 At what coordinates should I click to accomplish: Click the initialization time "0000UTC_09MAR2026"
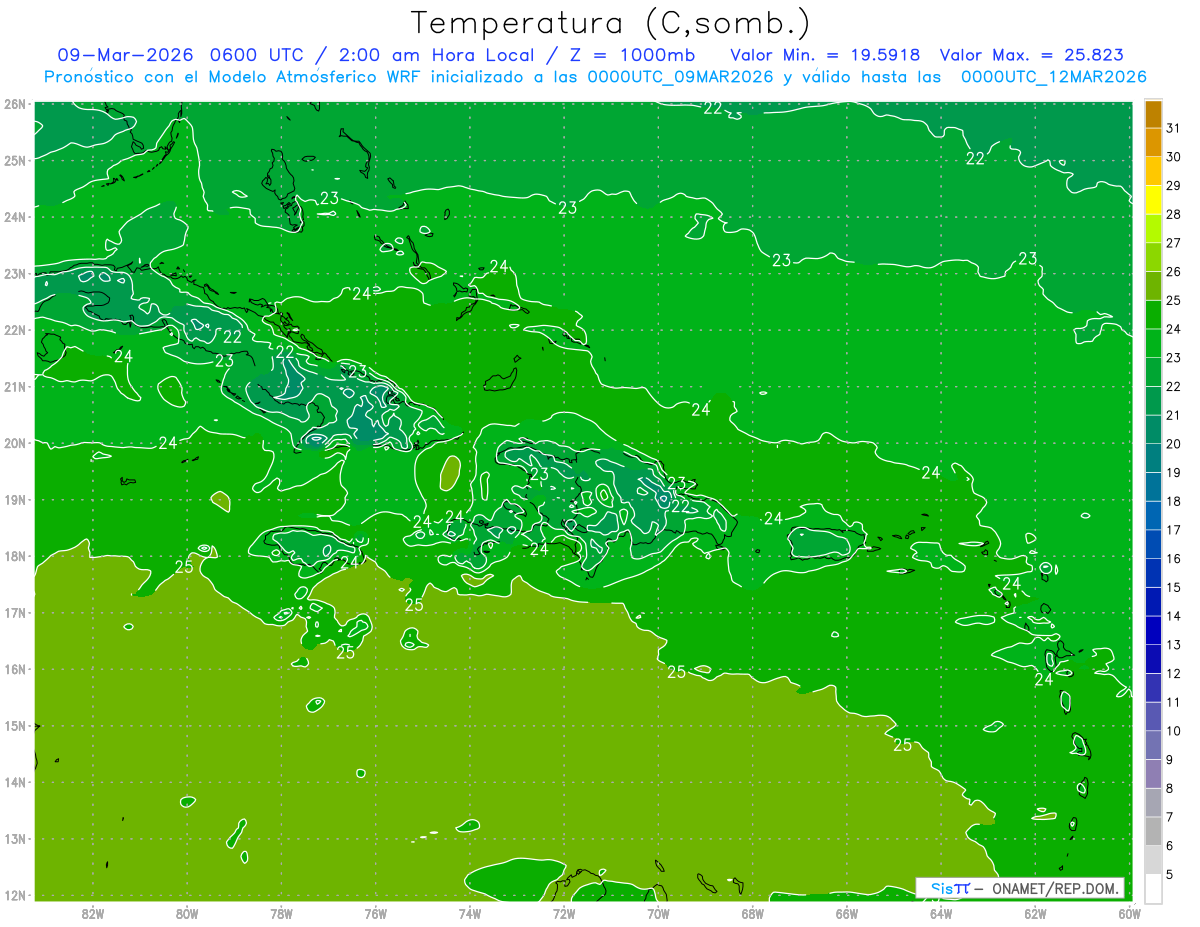682,77
